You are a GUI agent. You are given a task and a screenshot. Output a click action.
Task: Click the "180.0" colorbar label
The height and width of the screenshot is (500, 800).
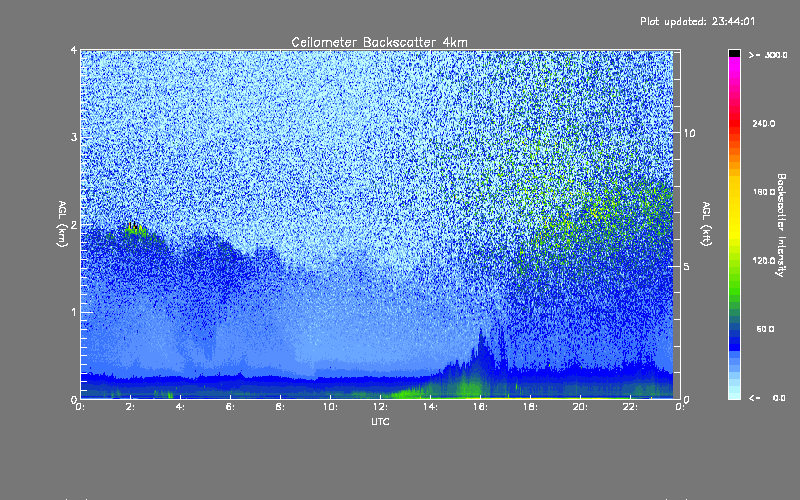click(764, 192)
